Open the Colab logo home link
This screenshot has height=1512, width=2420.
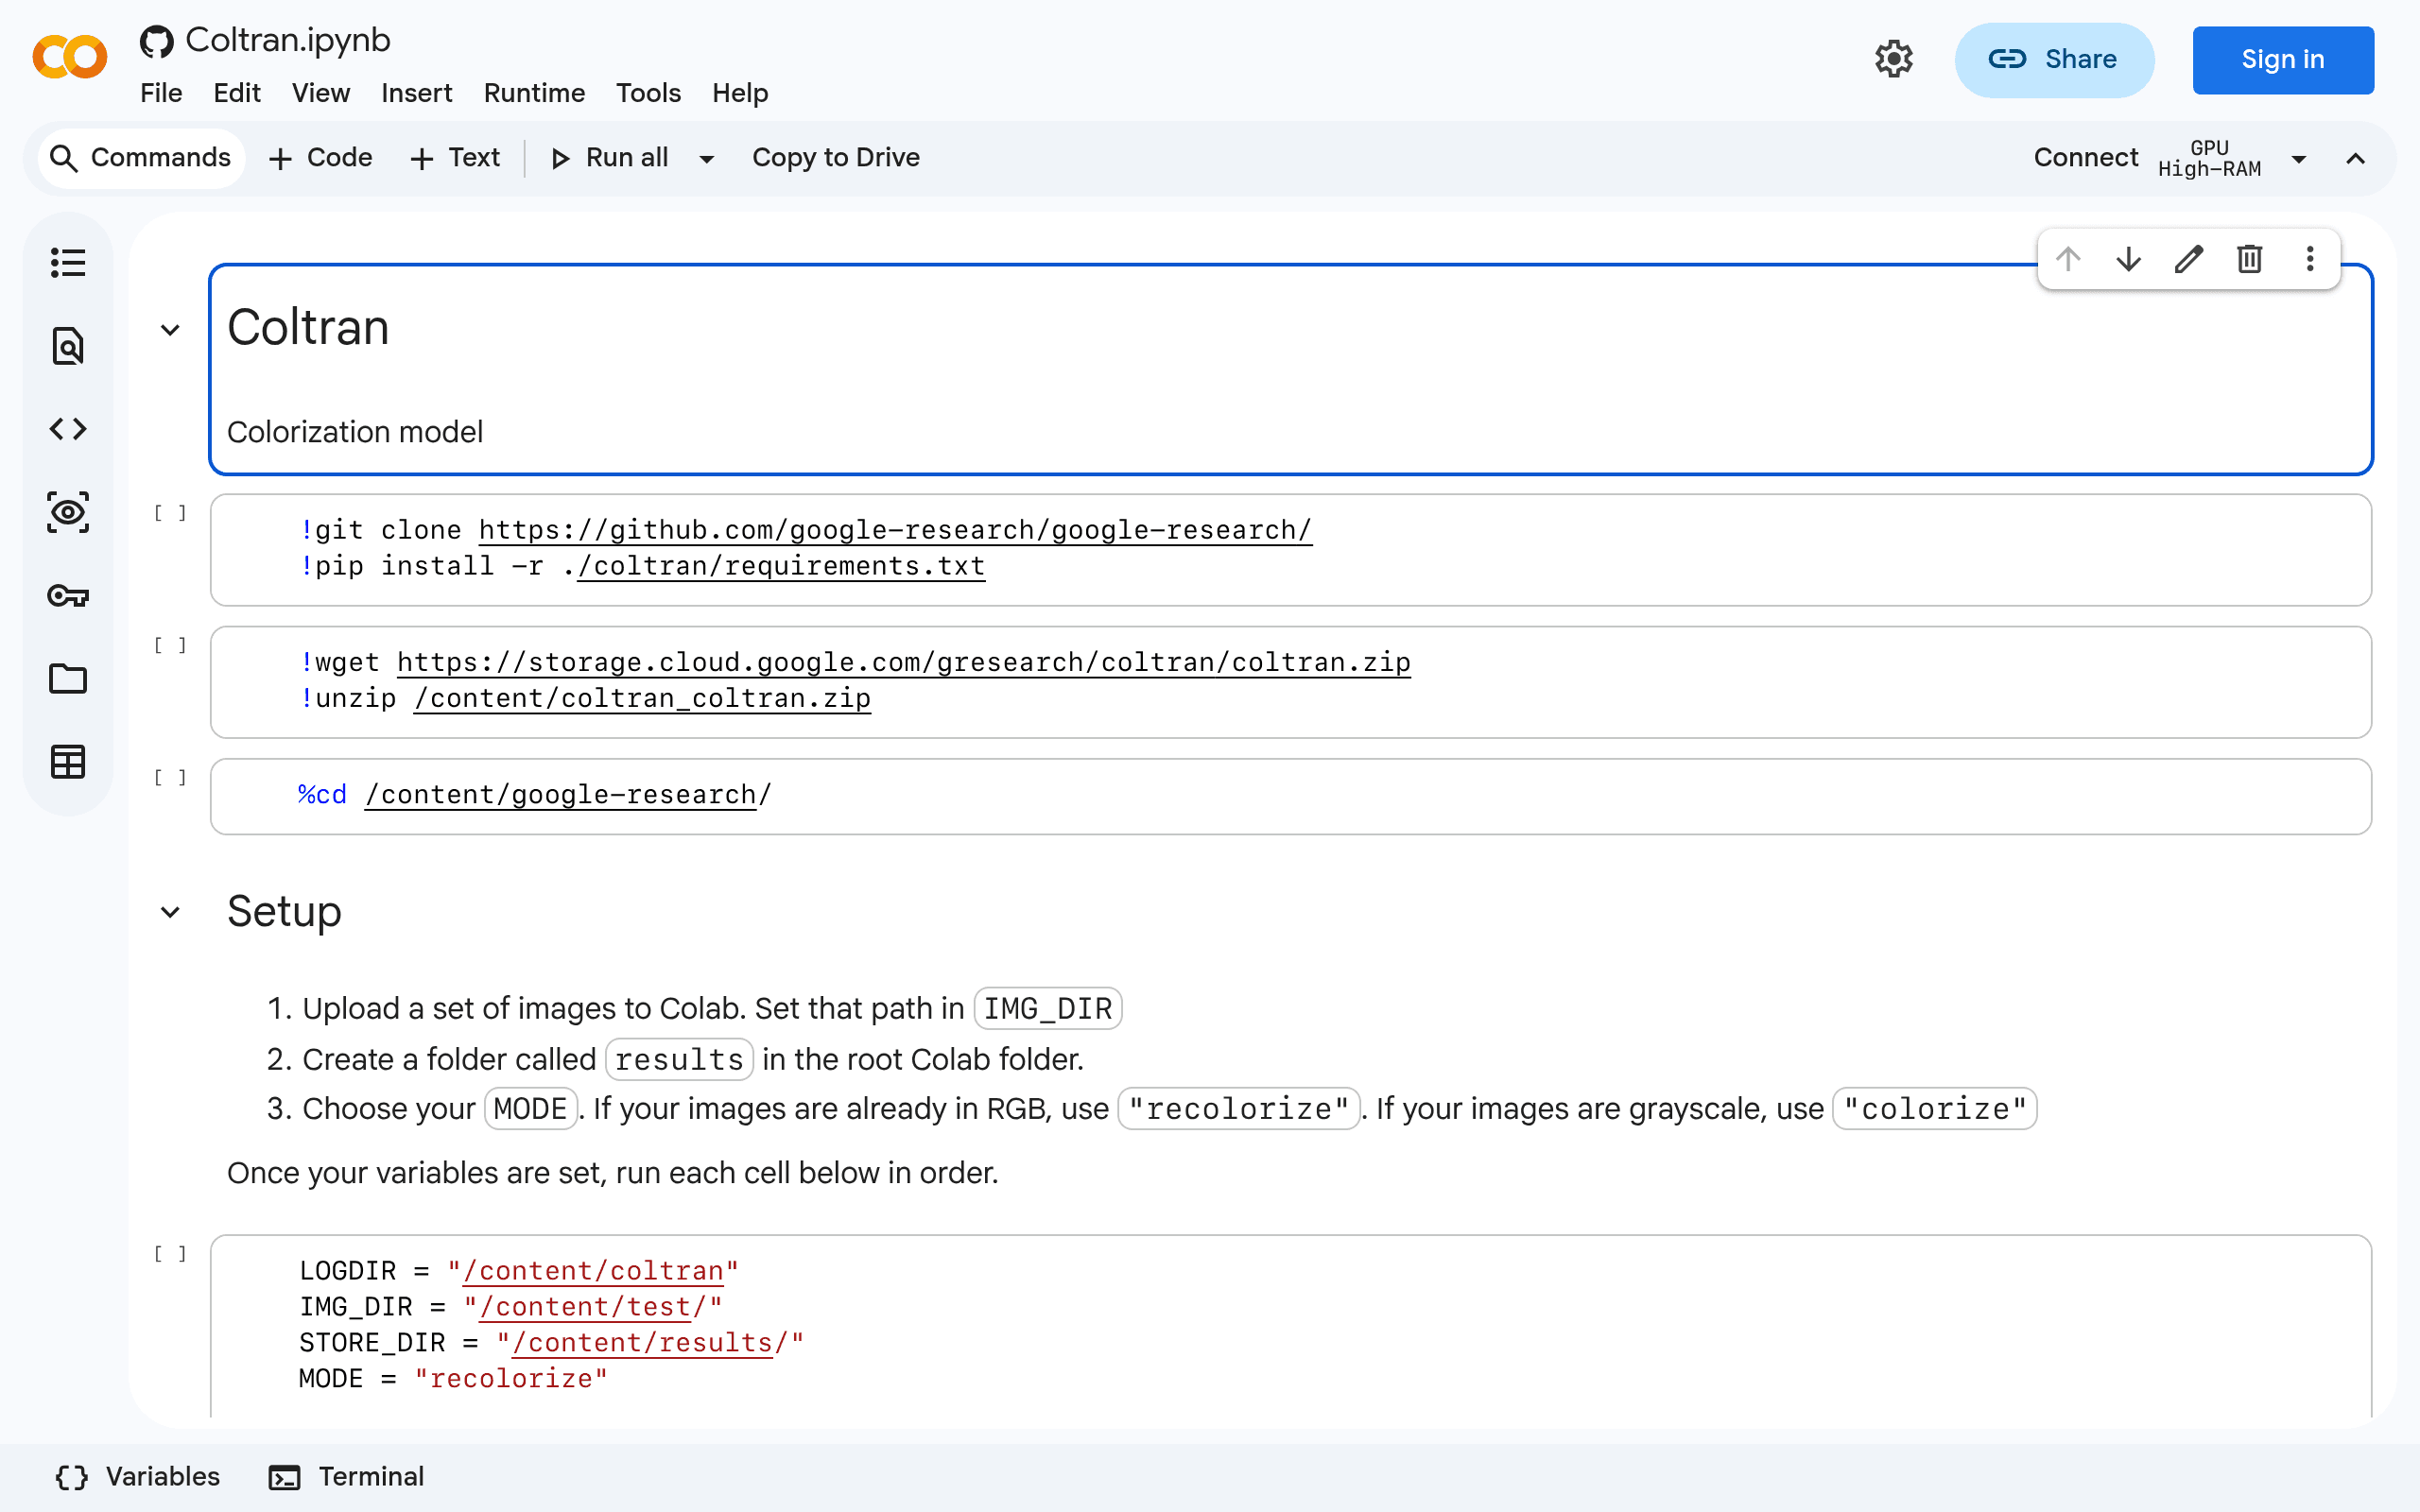(69, 57)
